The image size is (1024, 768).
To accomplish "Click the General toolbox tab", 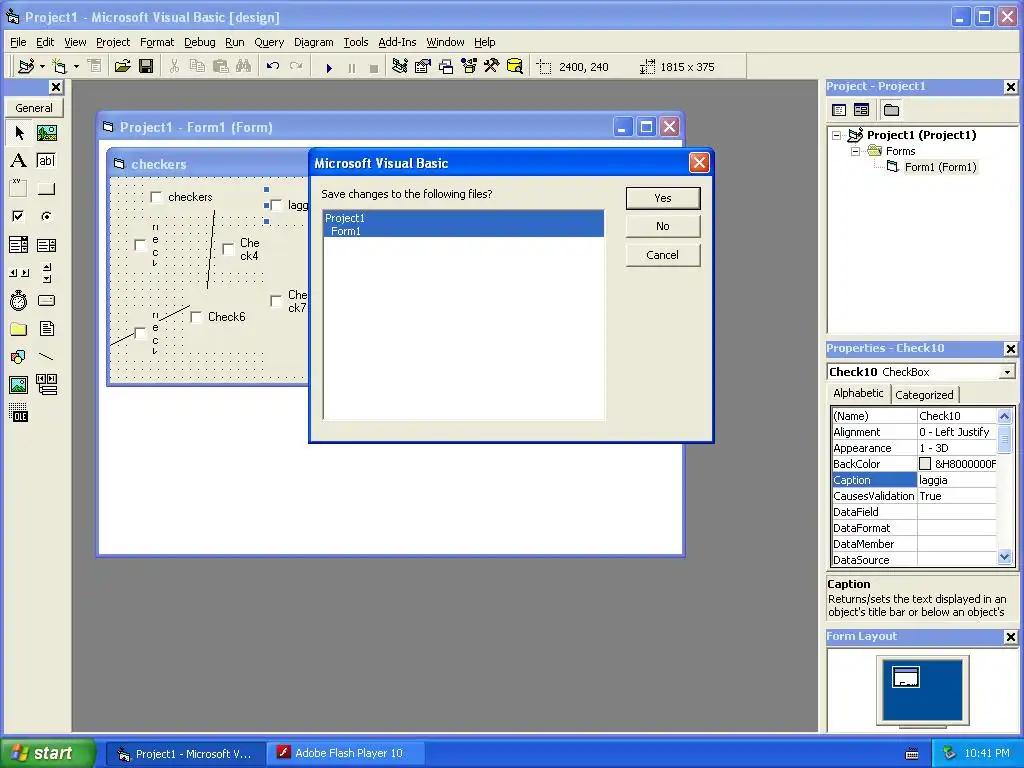I will pos(34,108).
